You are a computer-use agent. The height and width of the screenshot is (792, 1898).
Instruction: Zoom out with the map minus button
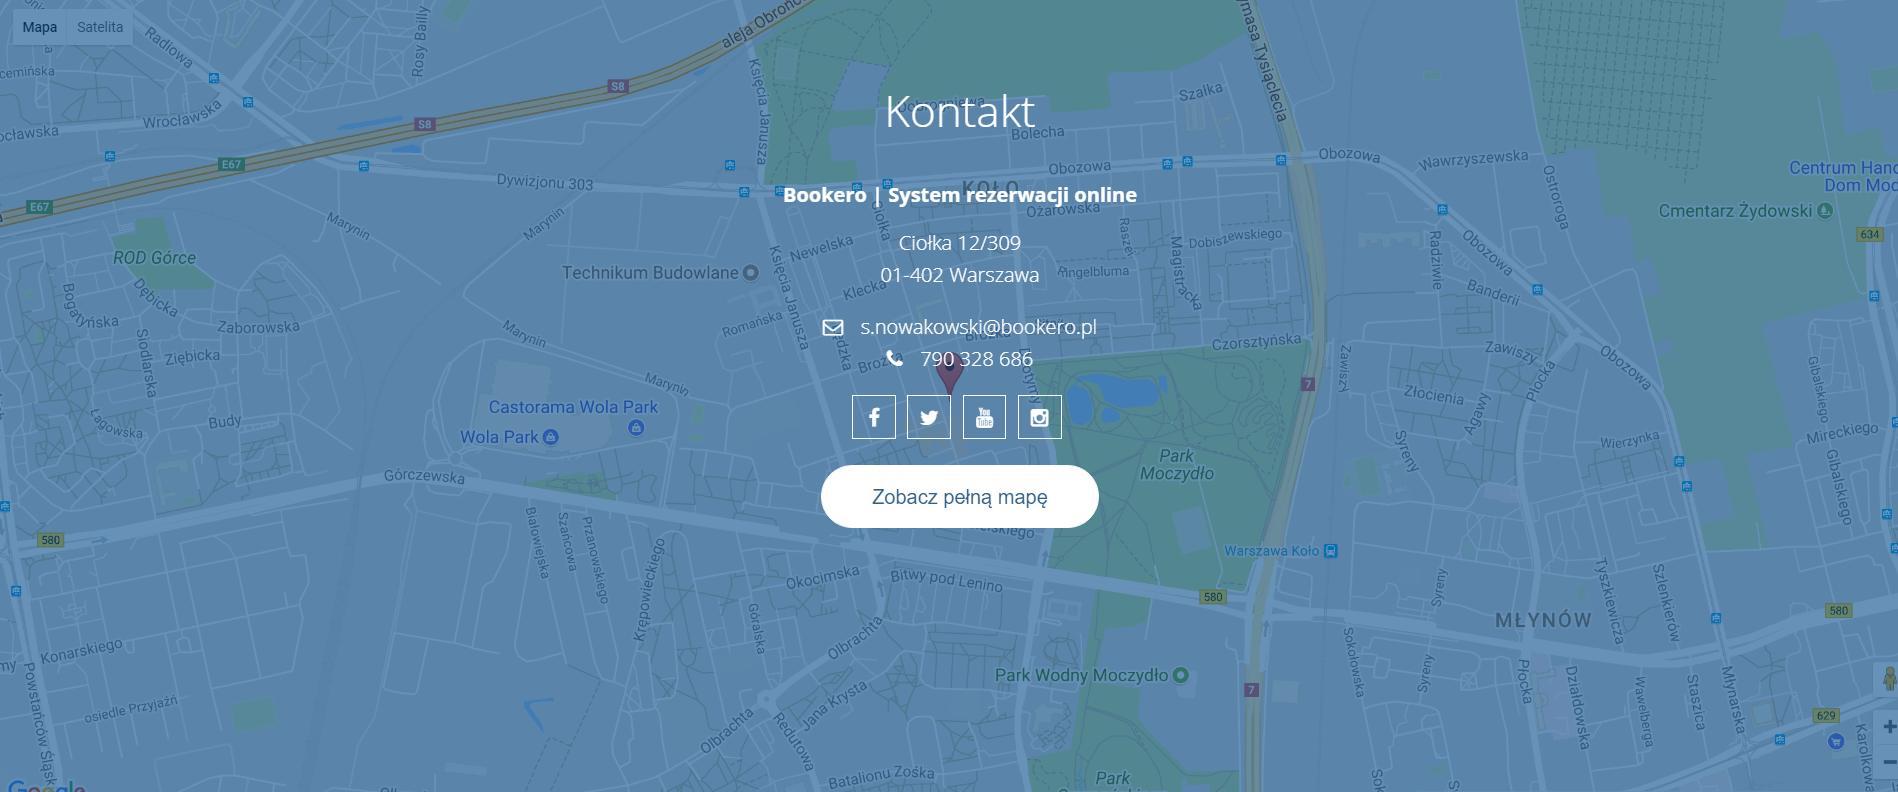1889,762
